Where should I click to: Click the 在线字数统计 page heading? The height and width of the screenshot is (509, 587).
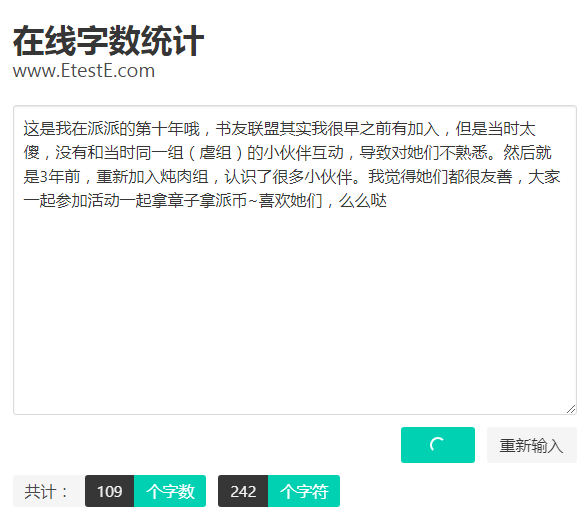click(x=109, y=41)
